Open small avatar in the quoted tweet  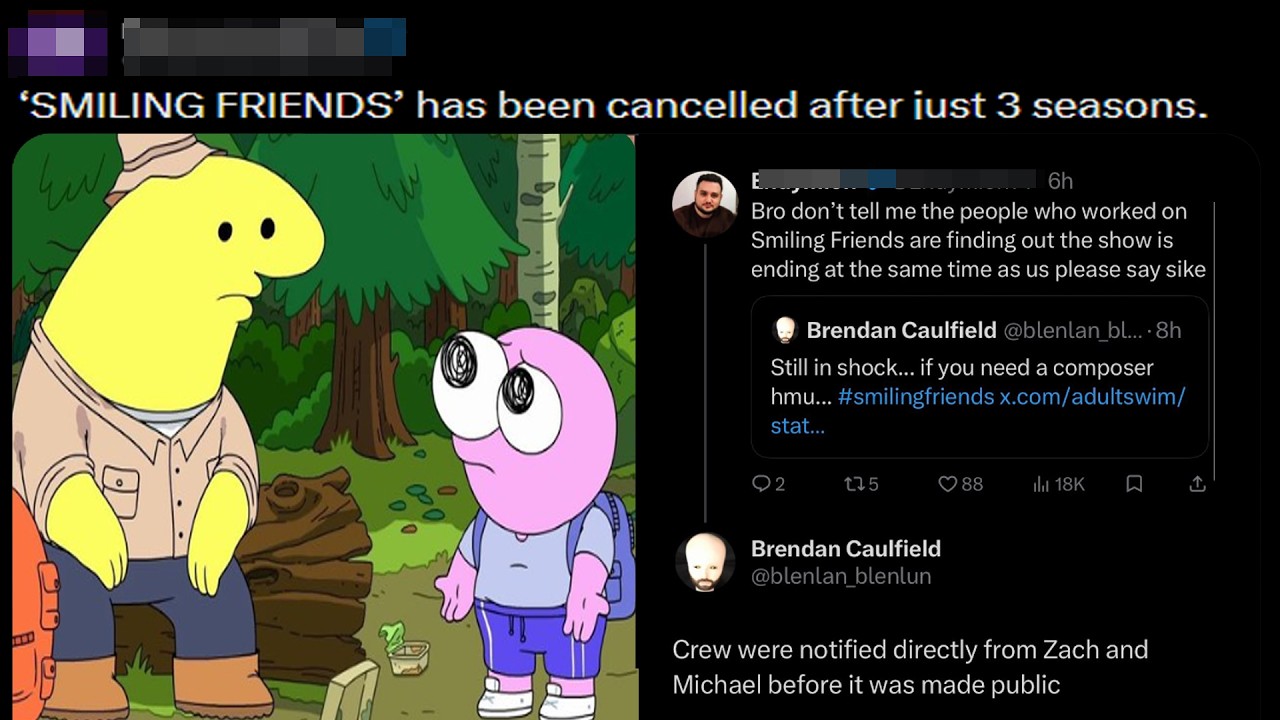785,330
